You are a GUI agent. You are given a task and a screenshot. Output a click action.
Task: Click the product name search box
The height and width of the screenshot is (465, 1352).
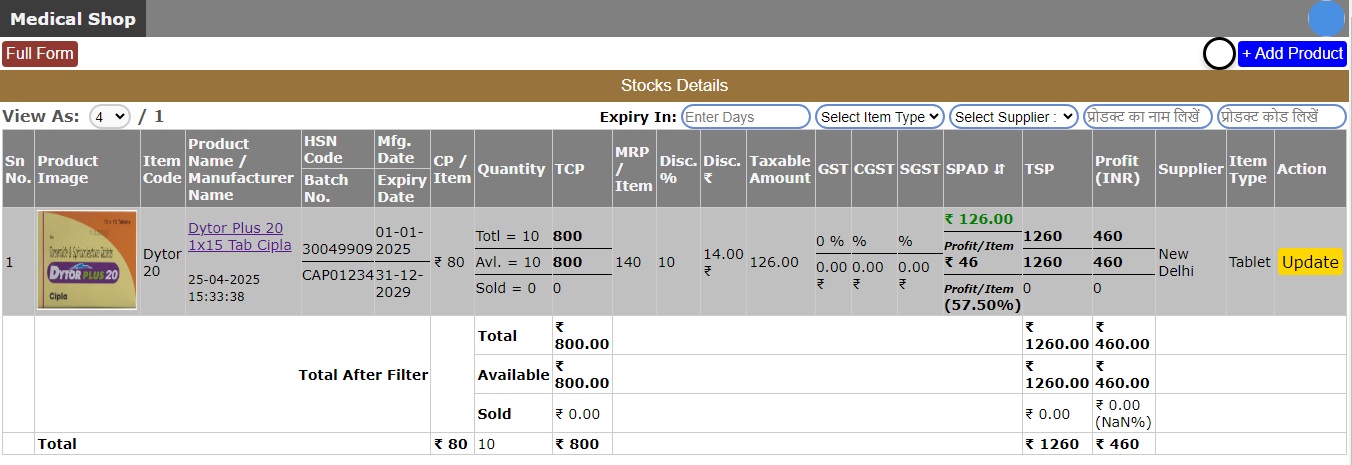1148,117
